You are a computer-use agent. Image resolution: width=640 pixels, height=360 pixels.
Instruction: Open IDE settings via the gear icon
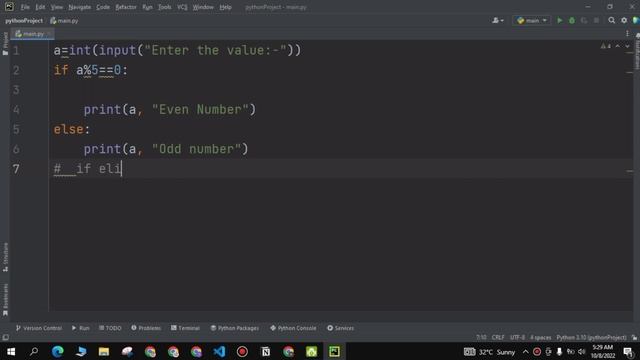click(x=624, y=20)
